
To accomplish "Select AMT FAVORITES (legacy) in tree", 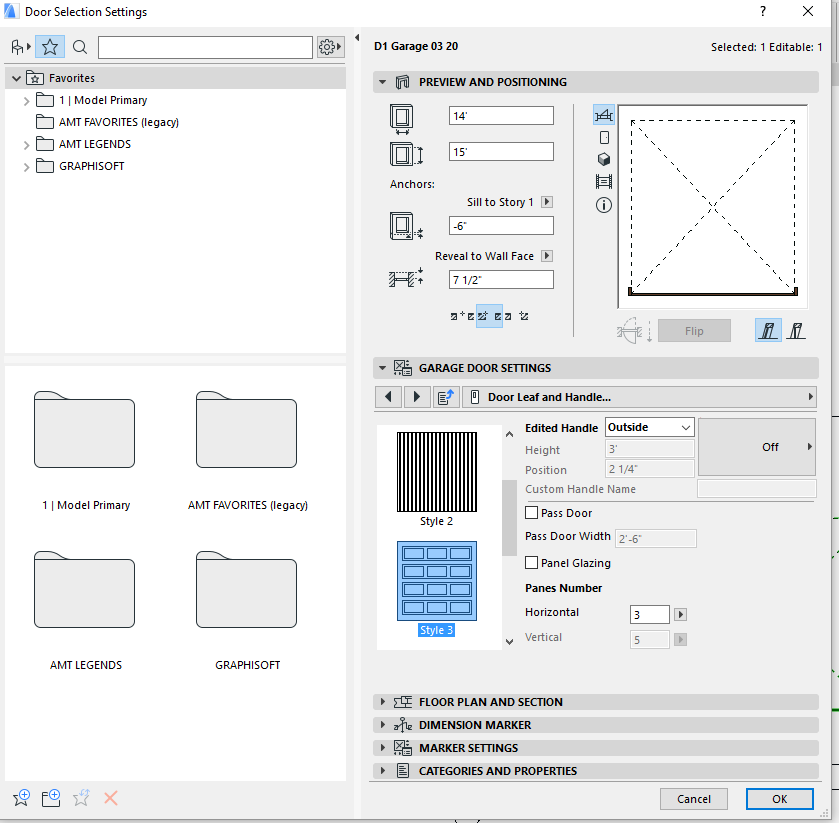I will 119,122.
